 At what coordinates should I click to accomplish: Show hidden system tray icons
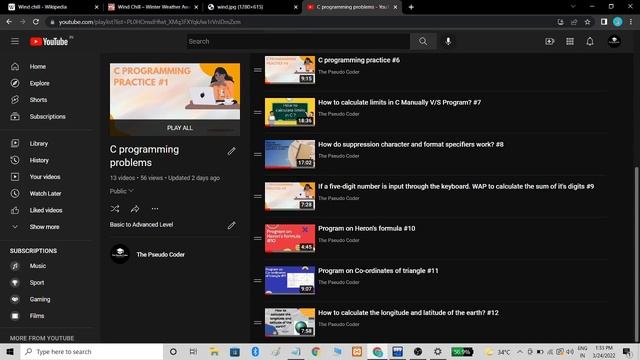point(520,351)
